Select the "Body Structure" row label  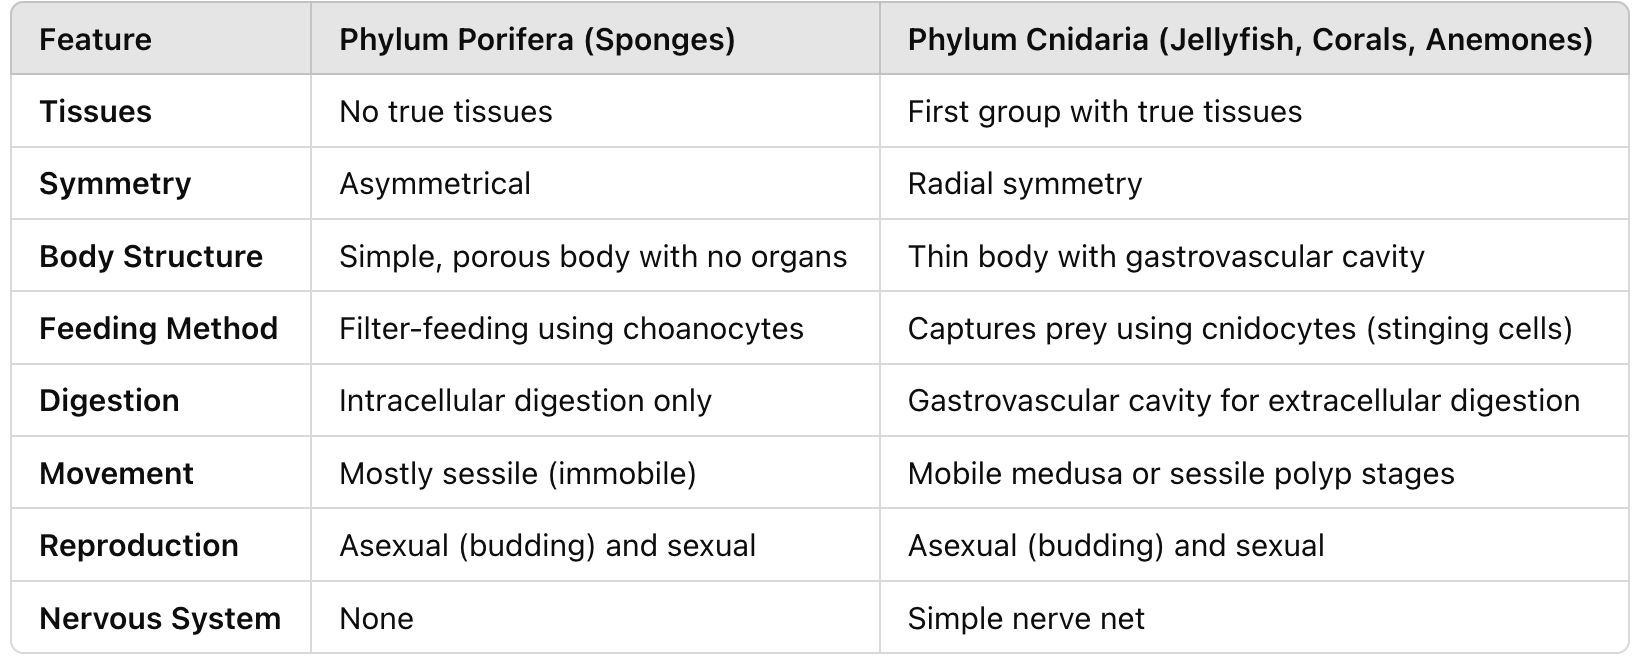coord(151,257)
